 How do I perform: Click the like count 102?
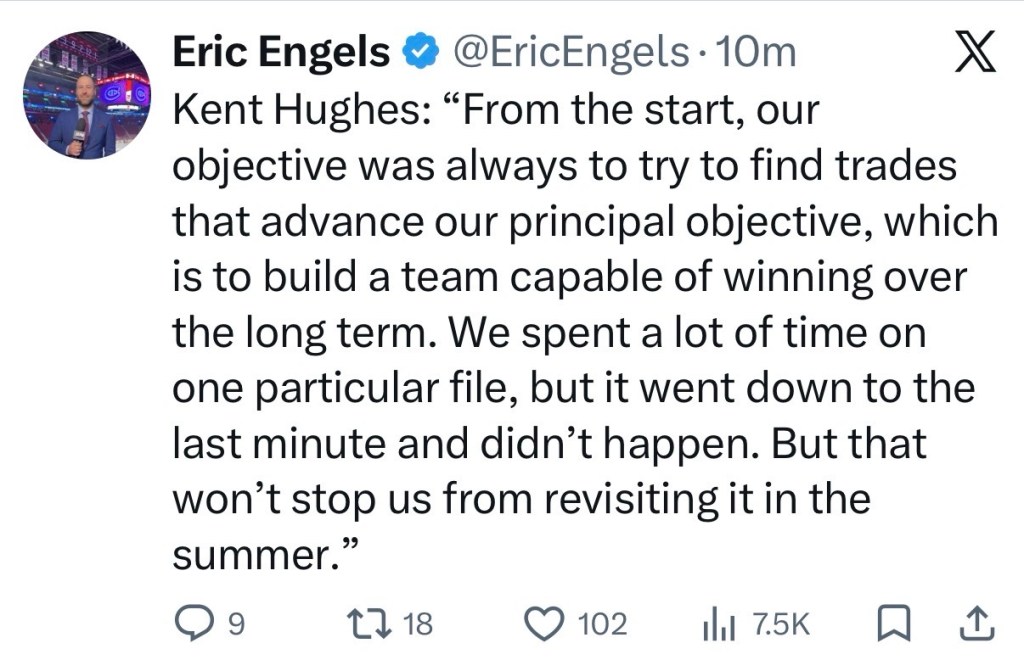coord(602,626)
